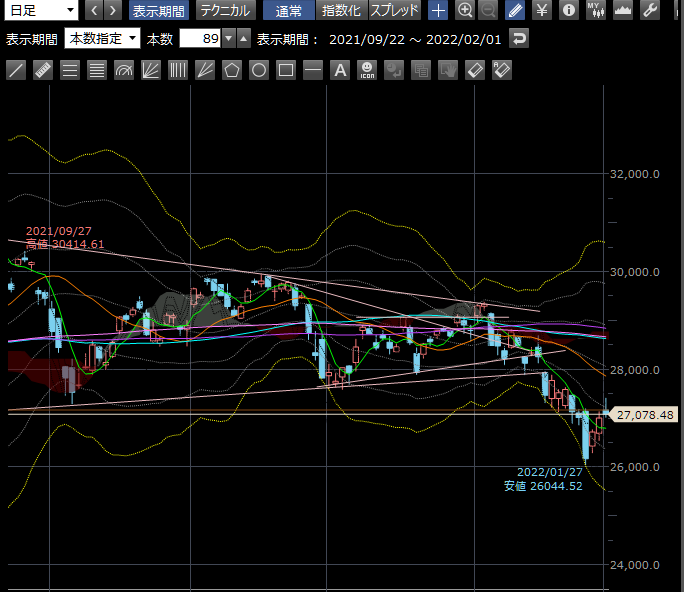Screen dimensions: 684x592
Task: Open the 表示期間 tab
Action: [x=158, y=11]
